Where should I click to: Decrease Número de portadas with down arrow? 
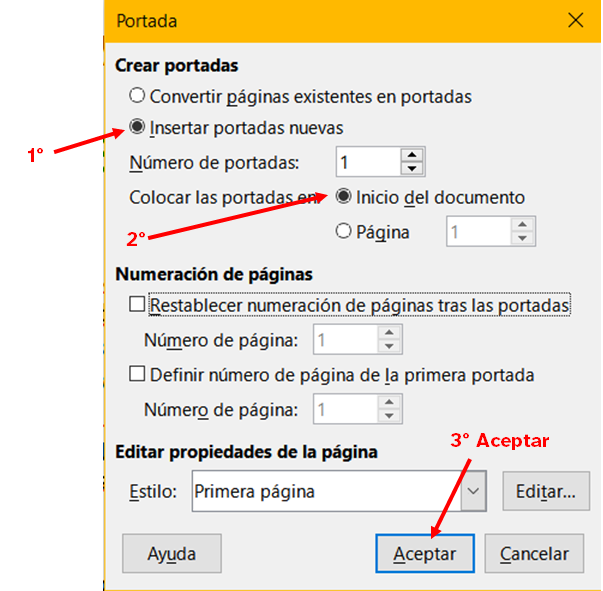click(x=412, y=168)
